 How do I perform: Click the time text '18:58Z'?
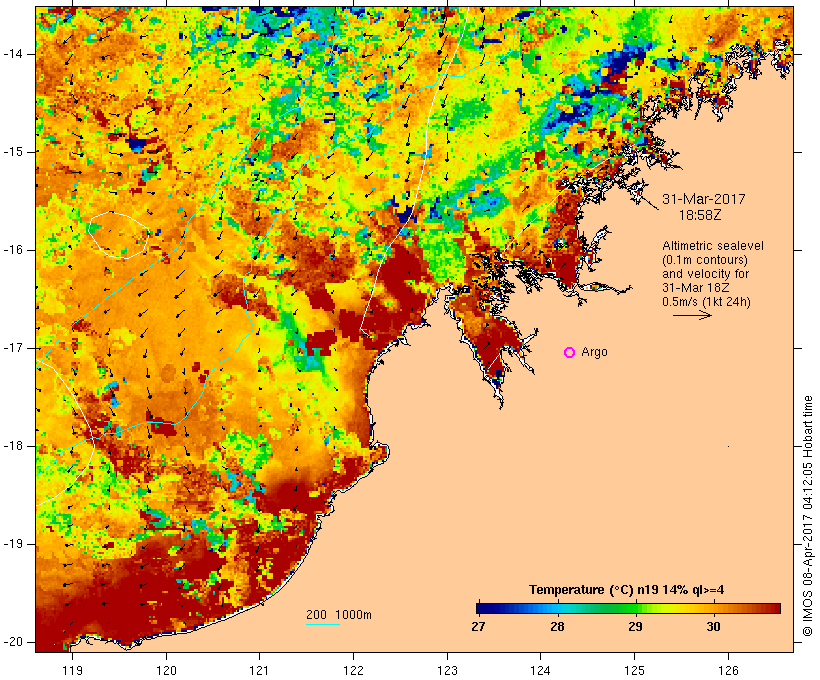700,215
